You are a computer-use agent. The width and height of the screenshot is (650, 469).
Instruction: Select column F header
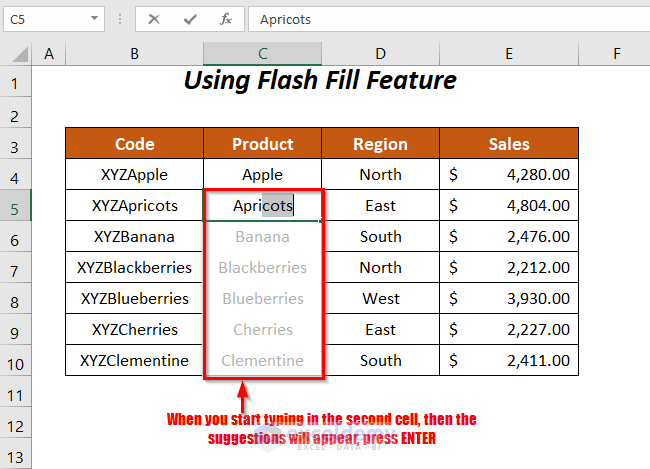pos(616,53)
